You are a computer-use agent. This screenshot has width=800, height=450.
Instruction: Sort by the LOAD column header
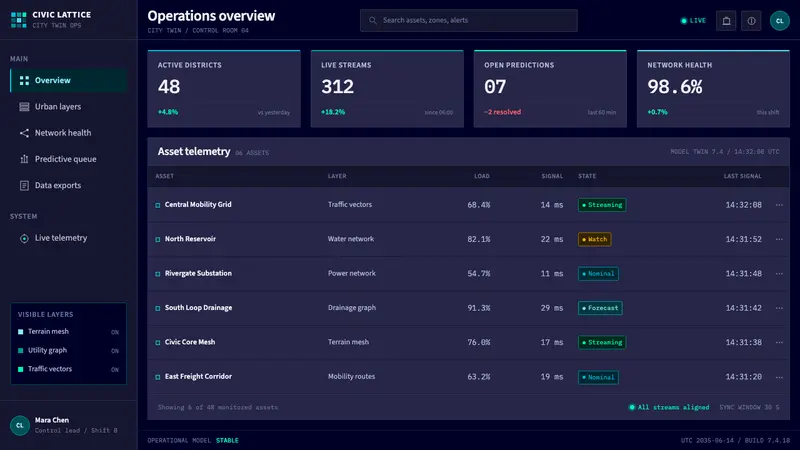482,176
